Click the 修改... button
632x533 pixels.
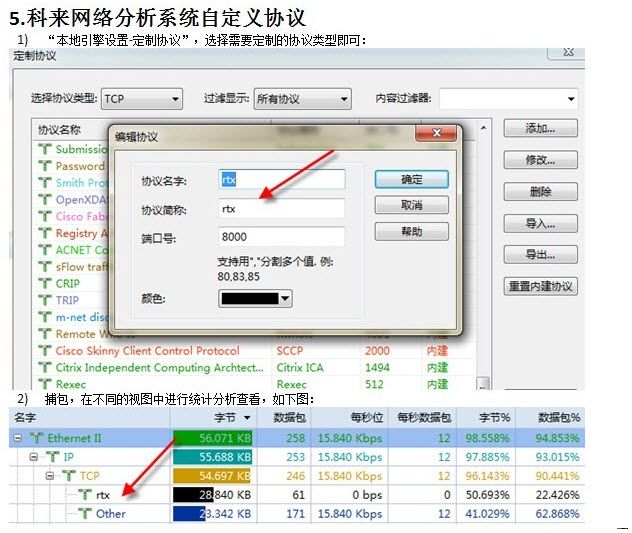point(541,160)
